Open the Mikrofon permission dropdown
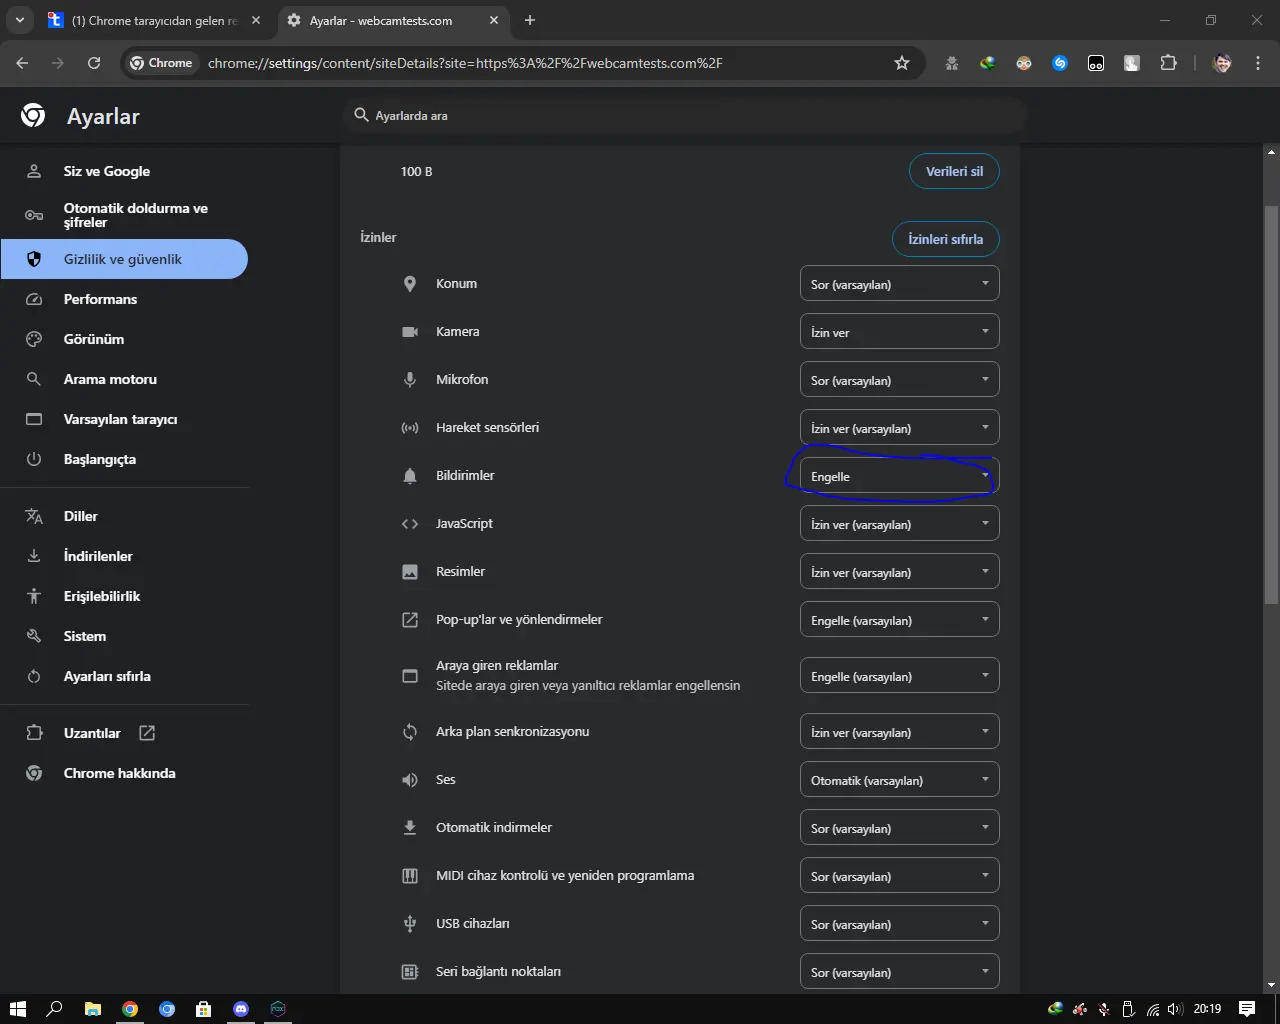 tap(900, 380)
